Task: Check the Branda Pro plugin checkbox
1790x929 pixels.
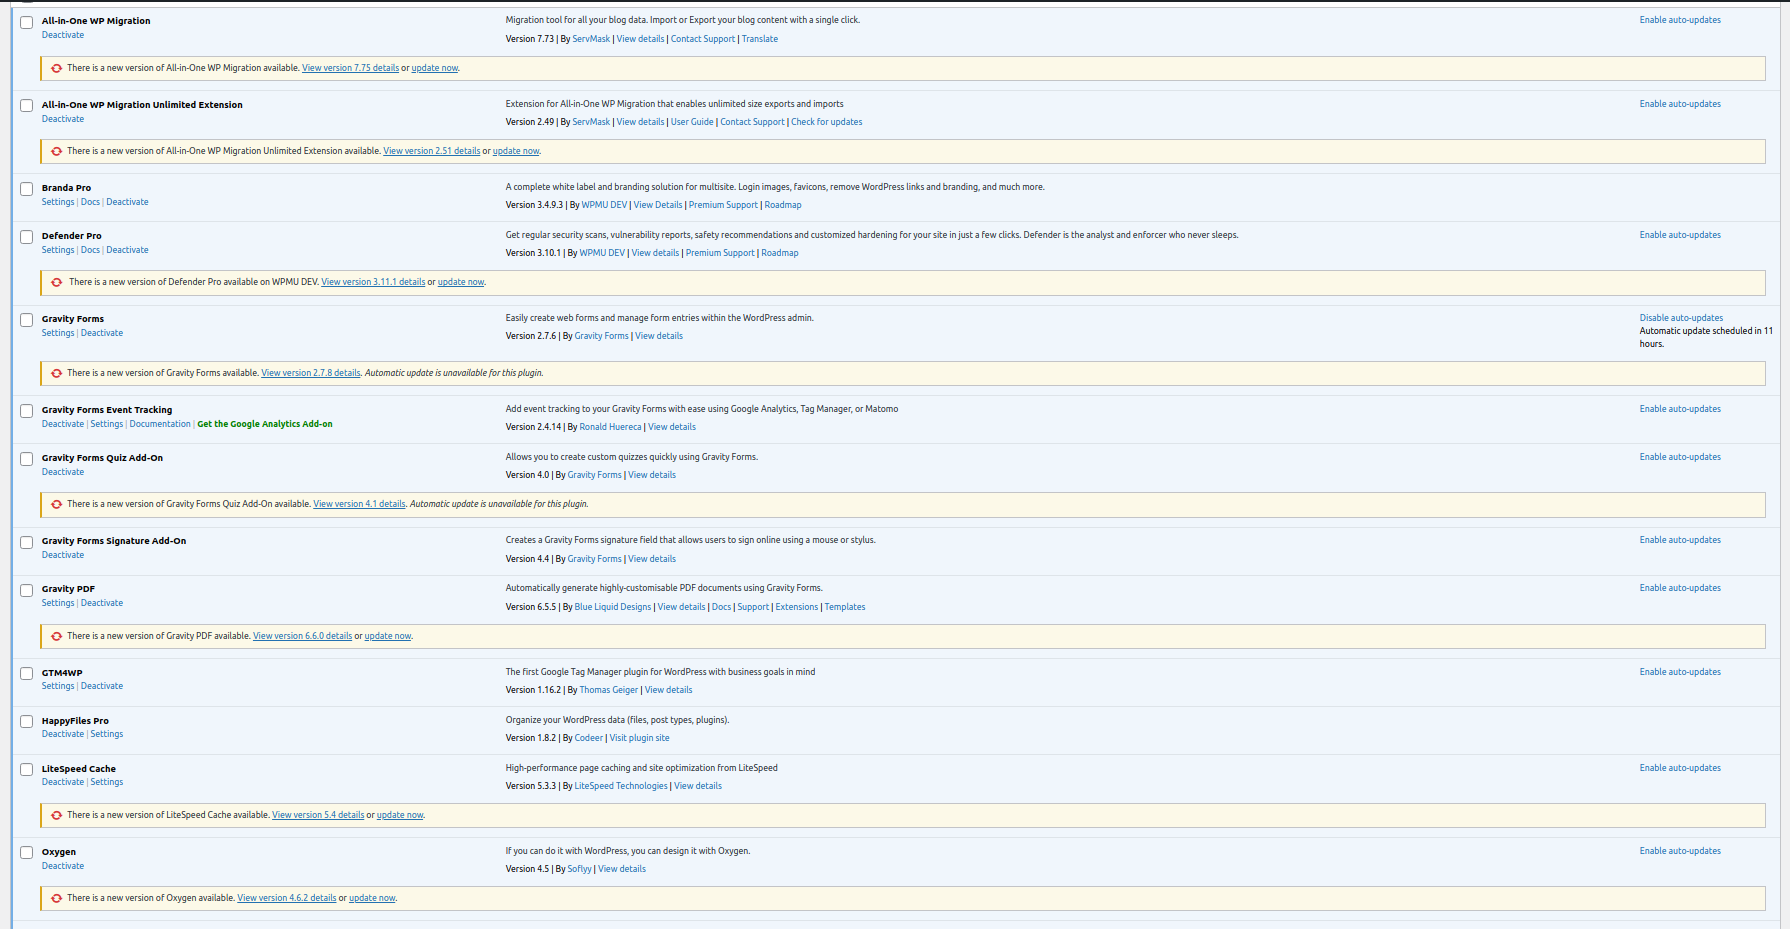Action: click(x=27, y=189)
